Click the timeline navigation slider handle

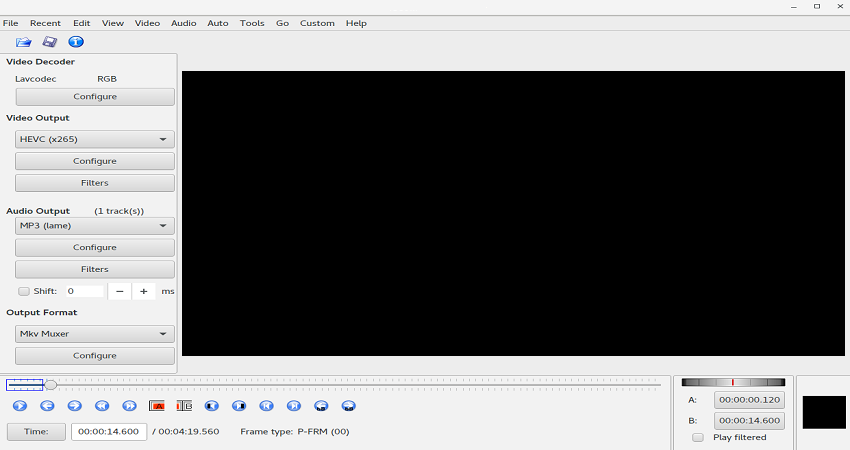[x=50, y=385]
